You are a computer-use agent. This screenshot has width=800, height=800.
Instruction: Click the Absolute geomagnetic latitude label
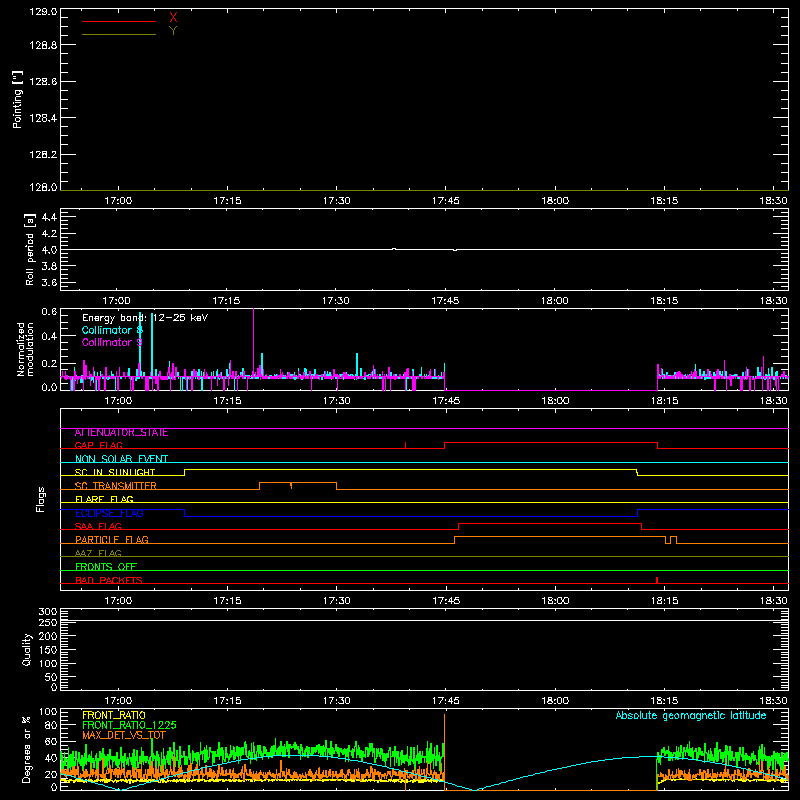pyautogui.click(x=691, y=715)
